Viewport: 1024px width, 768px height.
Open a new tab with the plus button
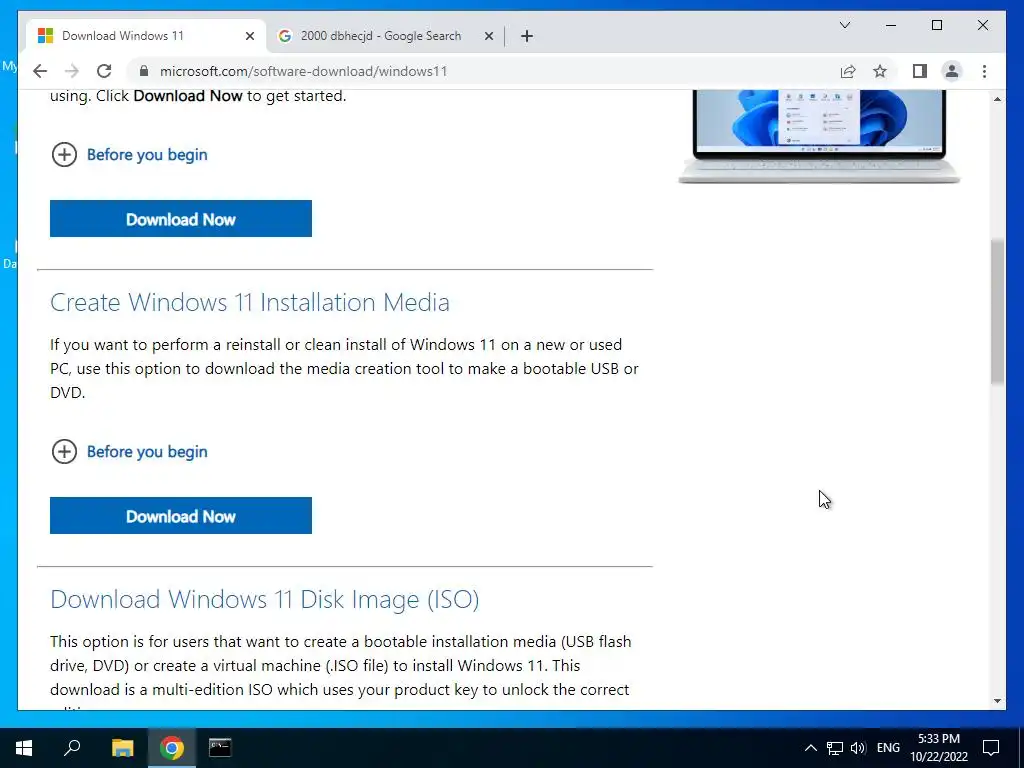527,36
